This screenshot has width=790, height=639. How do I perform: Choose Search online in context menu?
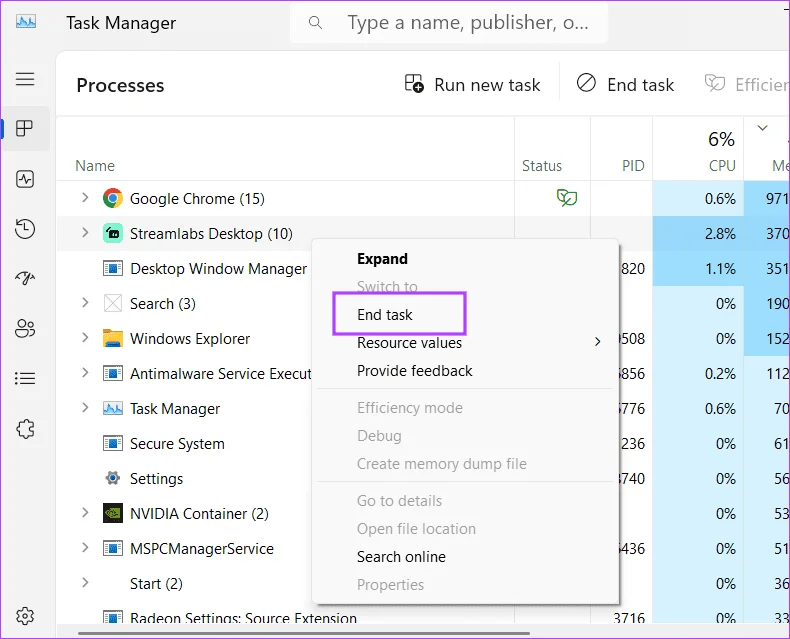(401, 557)
